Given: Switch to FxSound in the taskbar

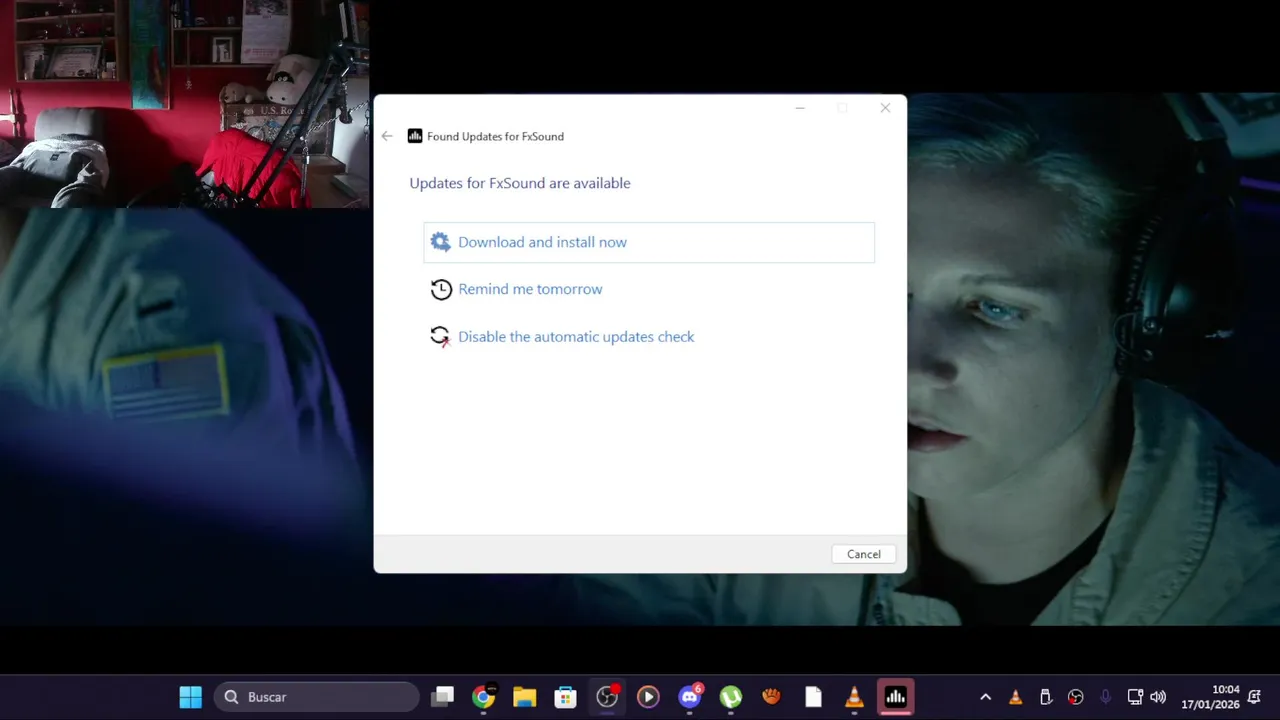Looking at the screenshot, I should point(896,697).
